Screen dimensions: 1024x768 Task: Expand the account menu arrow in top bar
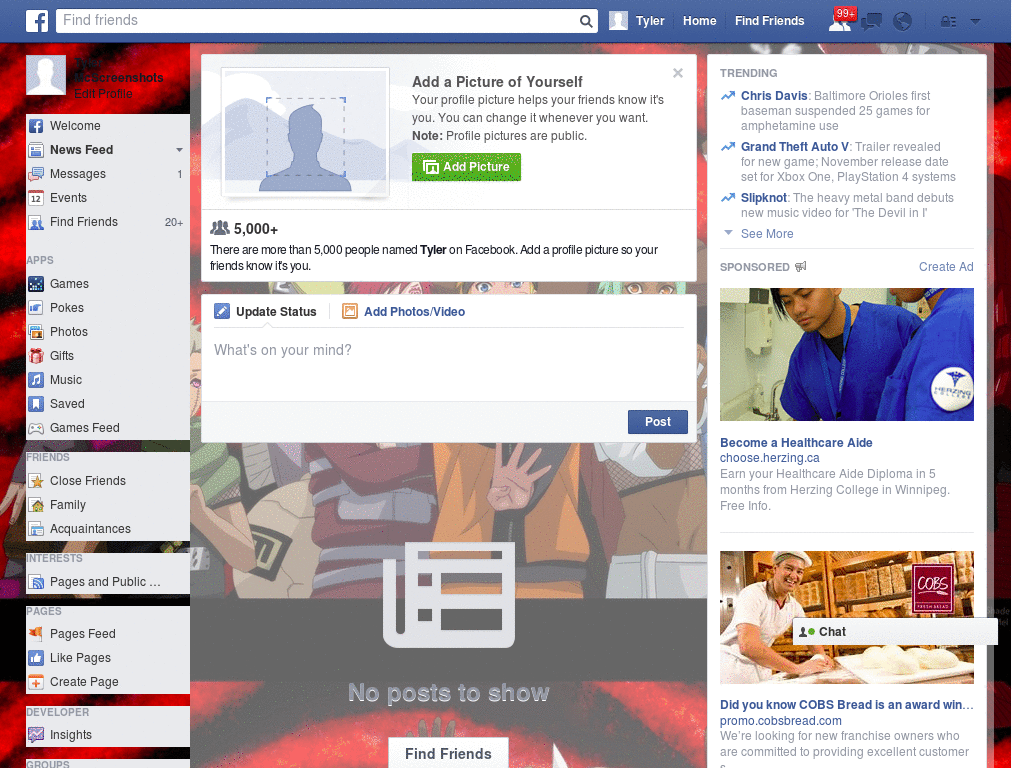coord(975,22)
